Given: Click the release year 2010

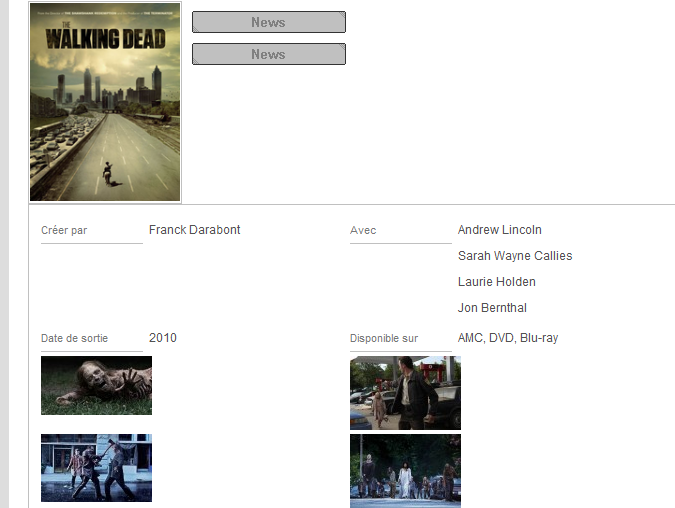Looking at the screenshot, I should tap(163, 338).
